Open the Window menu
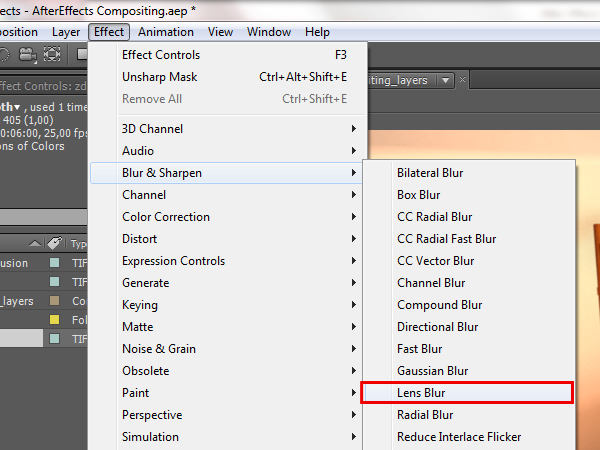 [269, 32]
